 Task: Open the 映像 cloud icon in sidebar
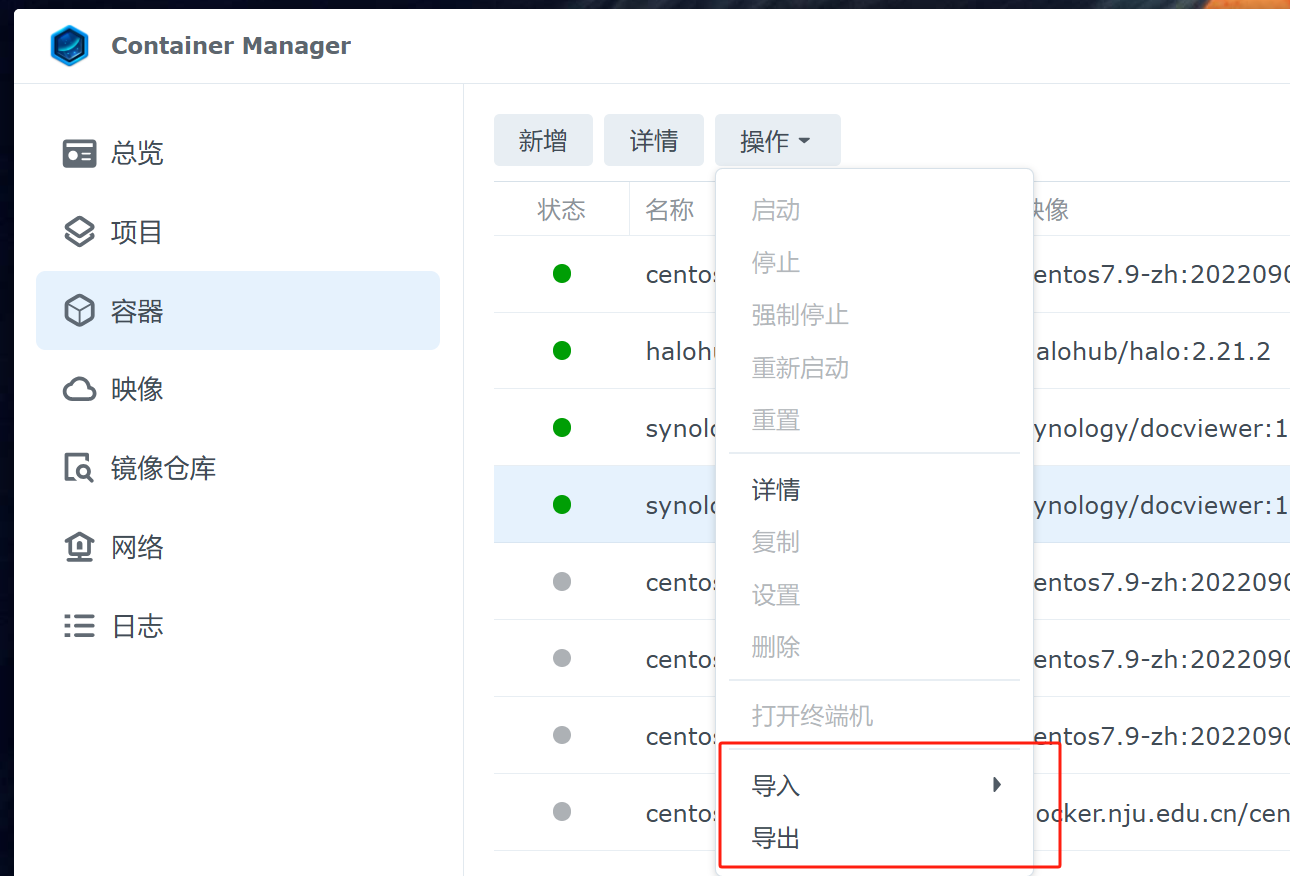pyautogui.click(x=79, y=389)
